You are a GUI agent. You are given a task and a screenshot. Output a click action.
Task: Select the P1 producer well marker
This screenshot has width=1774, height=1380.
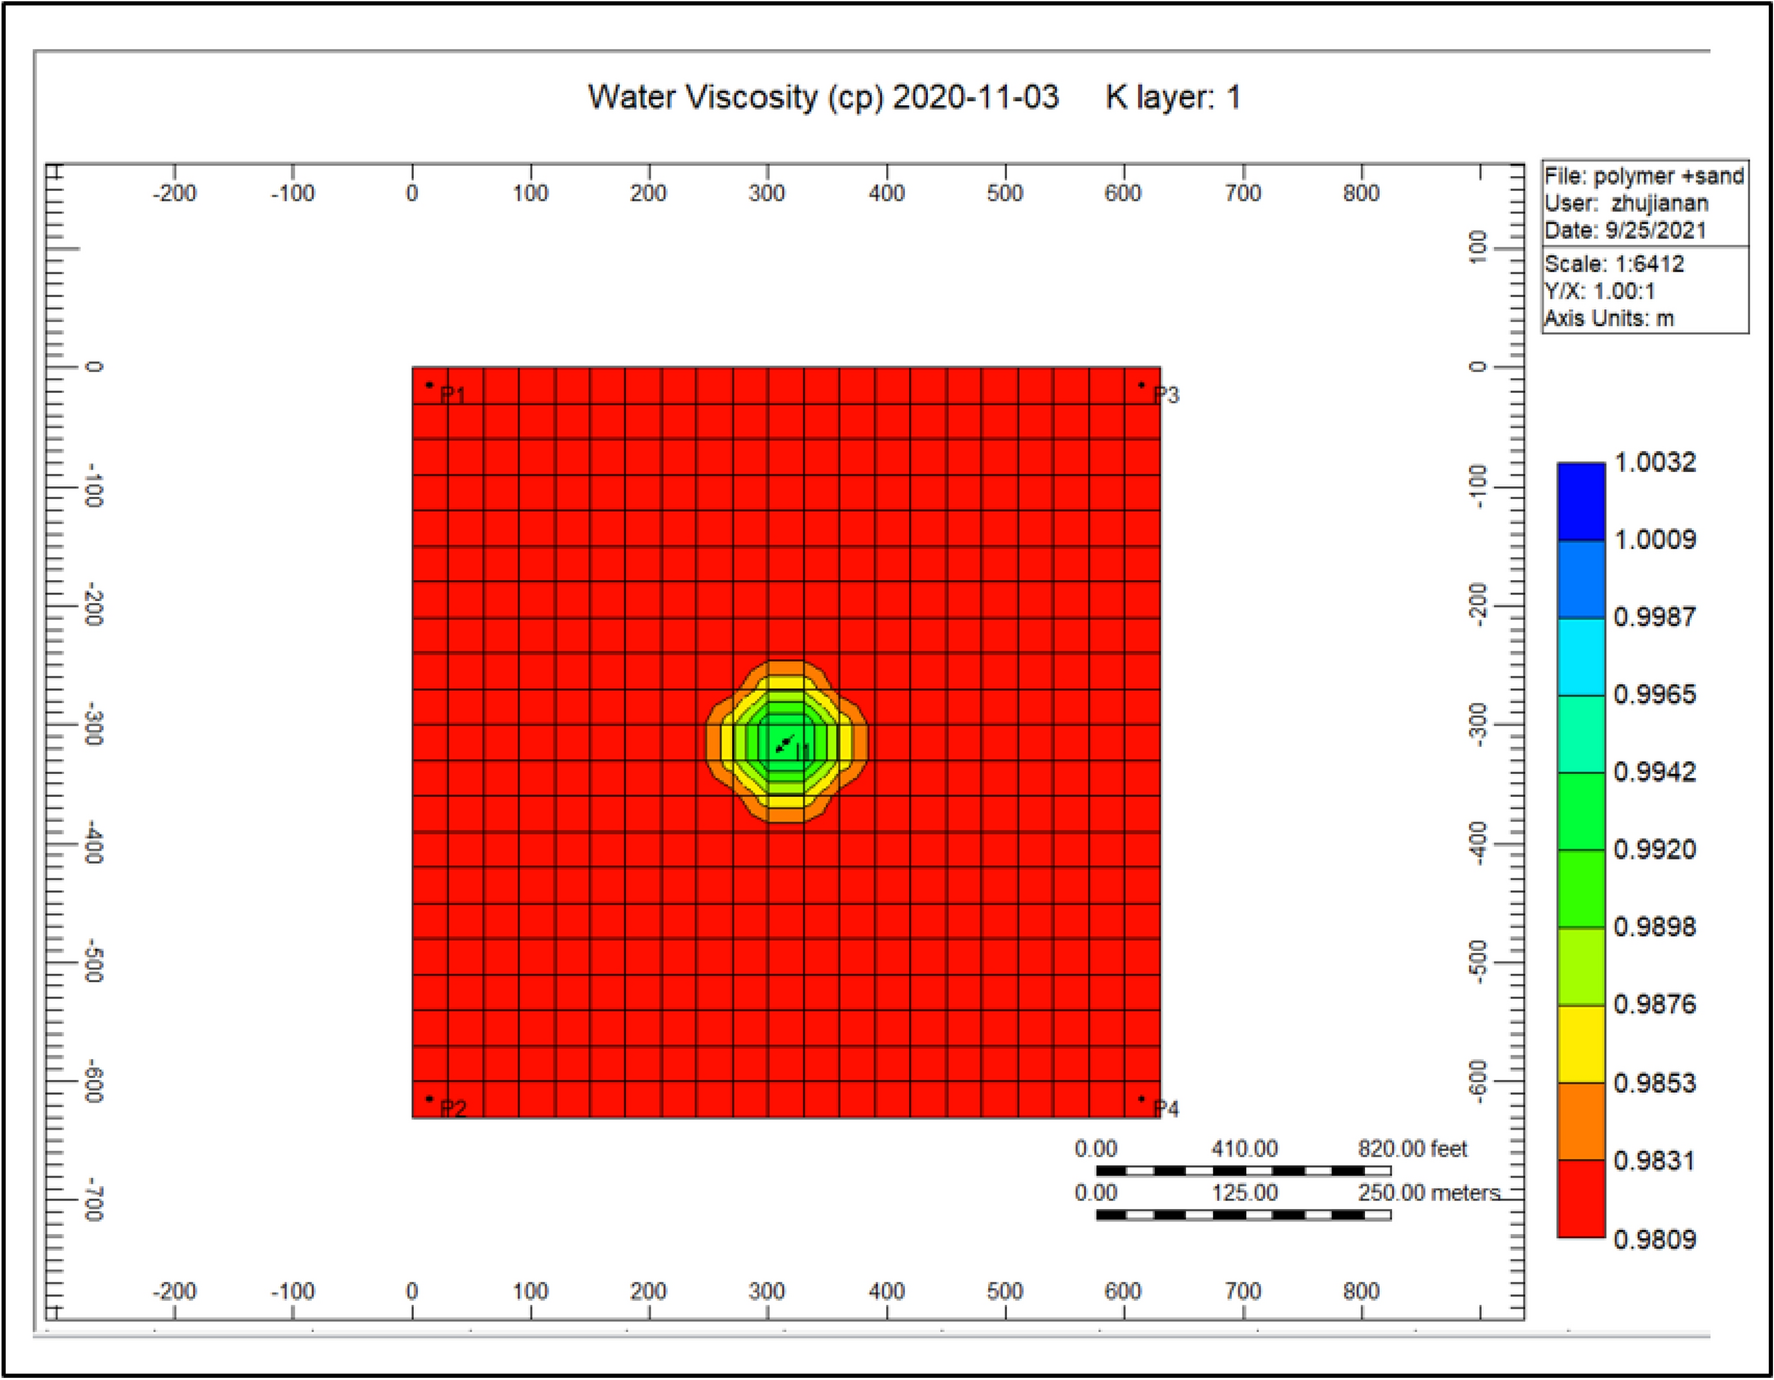pos(432,383)
